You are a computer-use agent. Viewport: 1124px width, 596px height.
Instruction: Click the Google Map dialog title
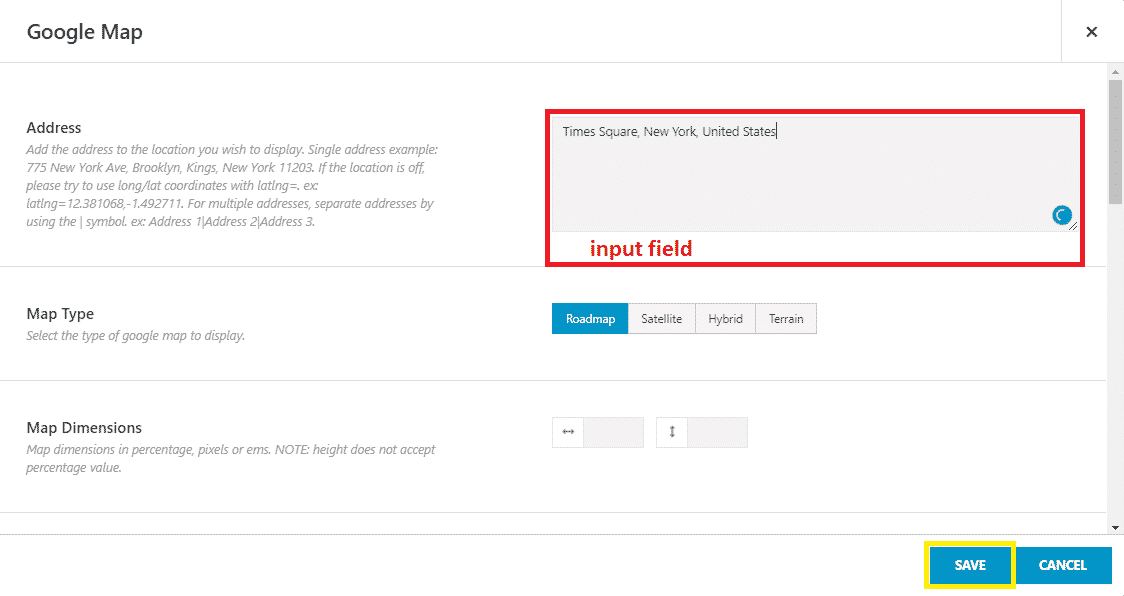point(85,32)
